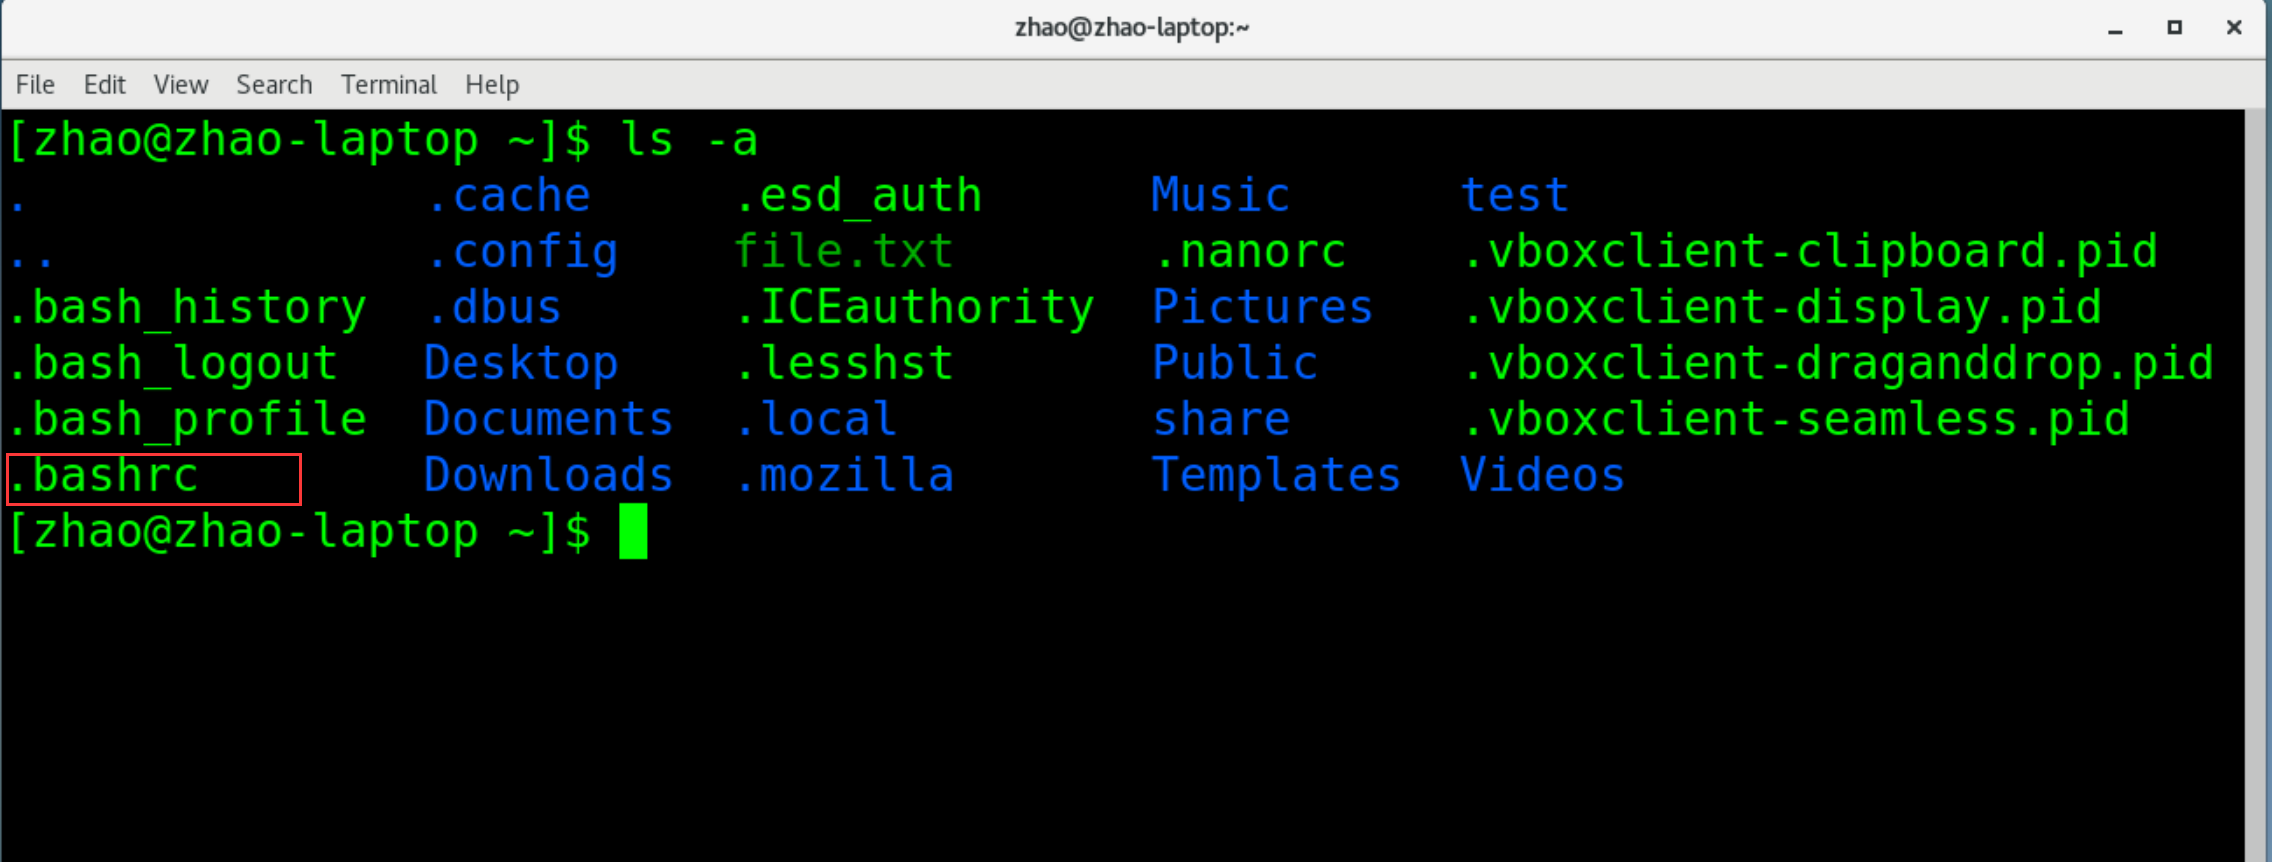Click the file.txt filename
Screen dimensions: 2272x862
843,250
